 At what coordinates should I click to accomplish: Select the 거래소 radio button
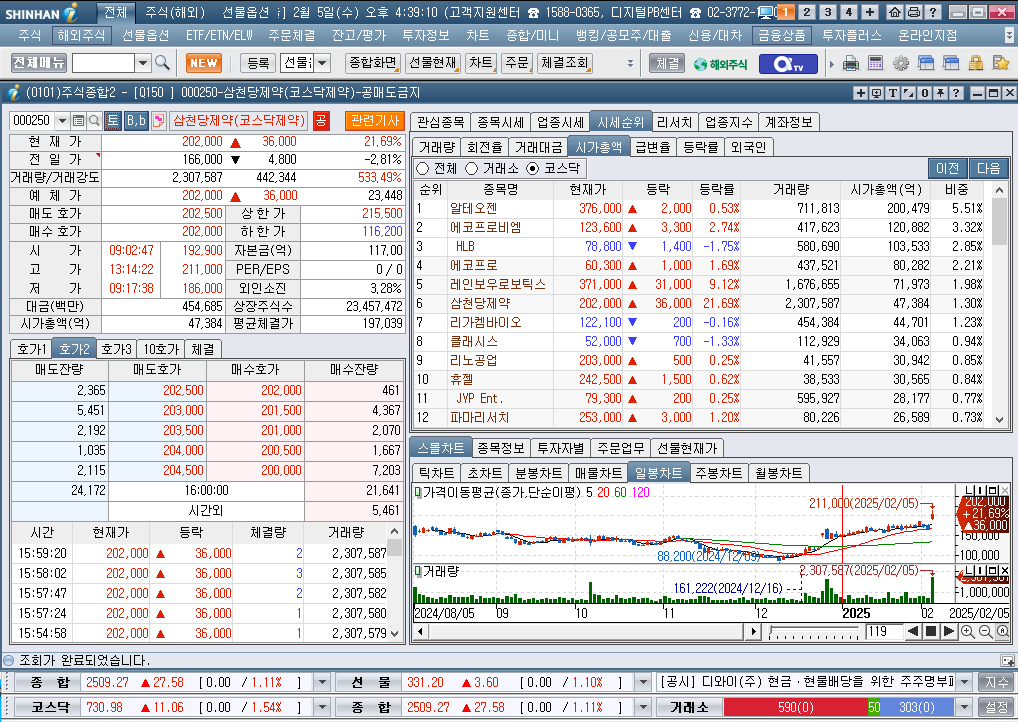pyautogui.click(x=471, y=168)
